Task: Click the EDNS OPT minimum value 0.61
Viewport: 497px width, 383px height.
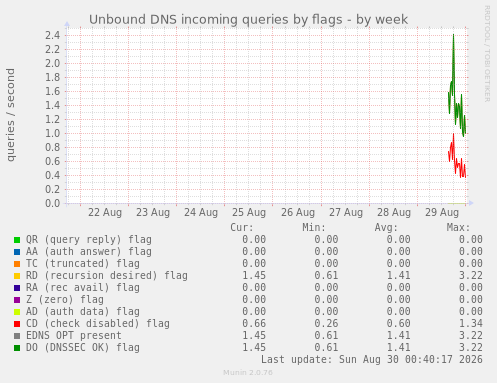Action: point(326,336)
